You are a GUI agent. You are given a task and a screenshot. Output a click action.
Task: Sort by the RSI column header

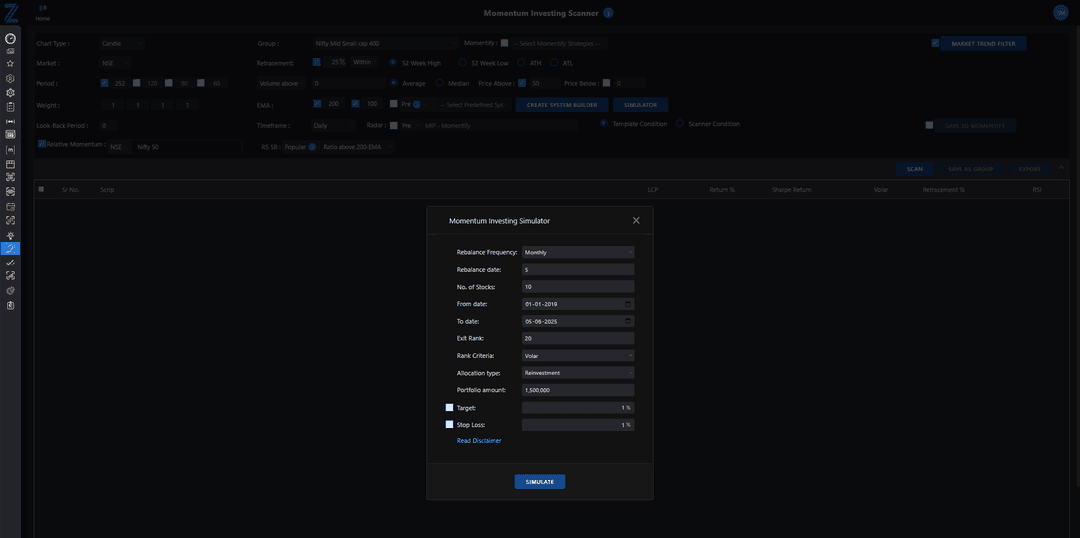(x=1036, y=189)
